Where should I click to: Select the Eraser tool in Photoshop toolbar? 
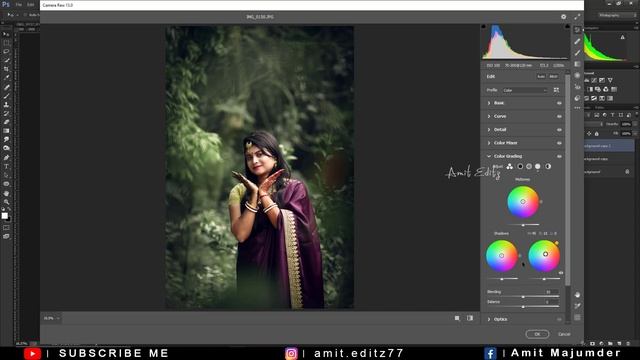[6, 122]
